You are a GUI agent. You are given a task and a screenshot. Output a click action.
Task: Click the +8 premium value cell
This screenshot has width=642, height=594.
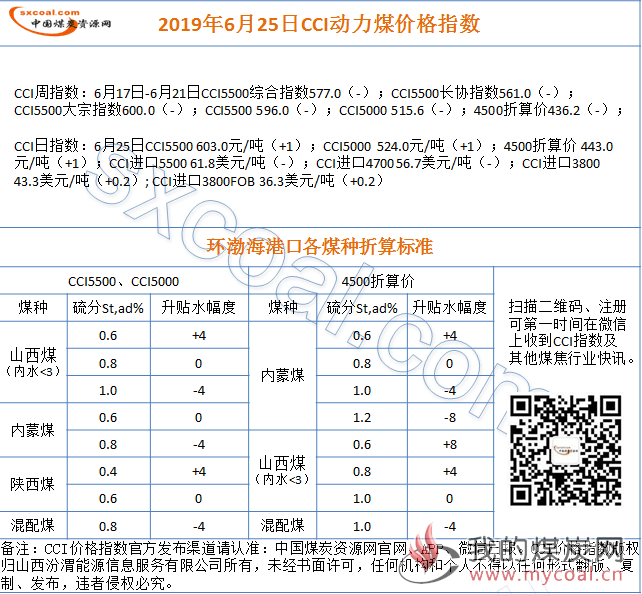coord(450,445)
